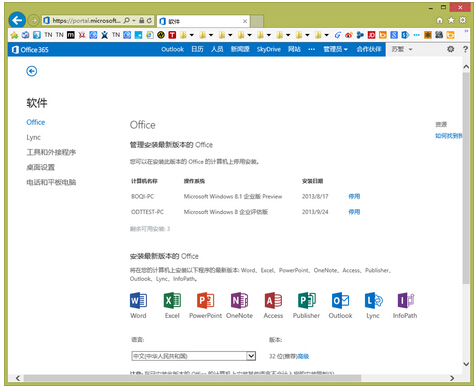Screen dimensions: 476x388
Task: Open the Weibo bookmark in favorites bar
Action: (349, 35)
